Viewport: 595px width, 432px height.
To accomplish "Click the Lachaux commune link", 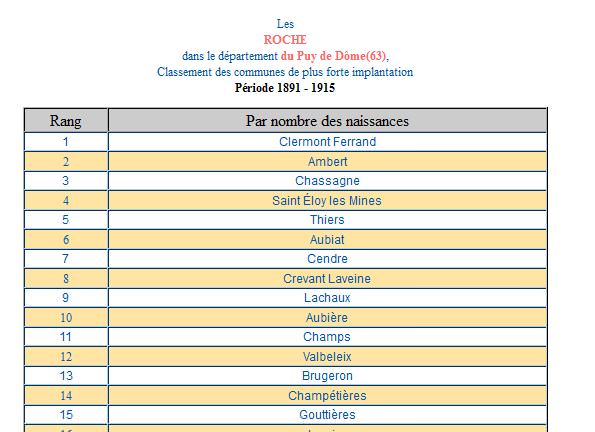I will 327,298.
